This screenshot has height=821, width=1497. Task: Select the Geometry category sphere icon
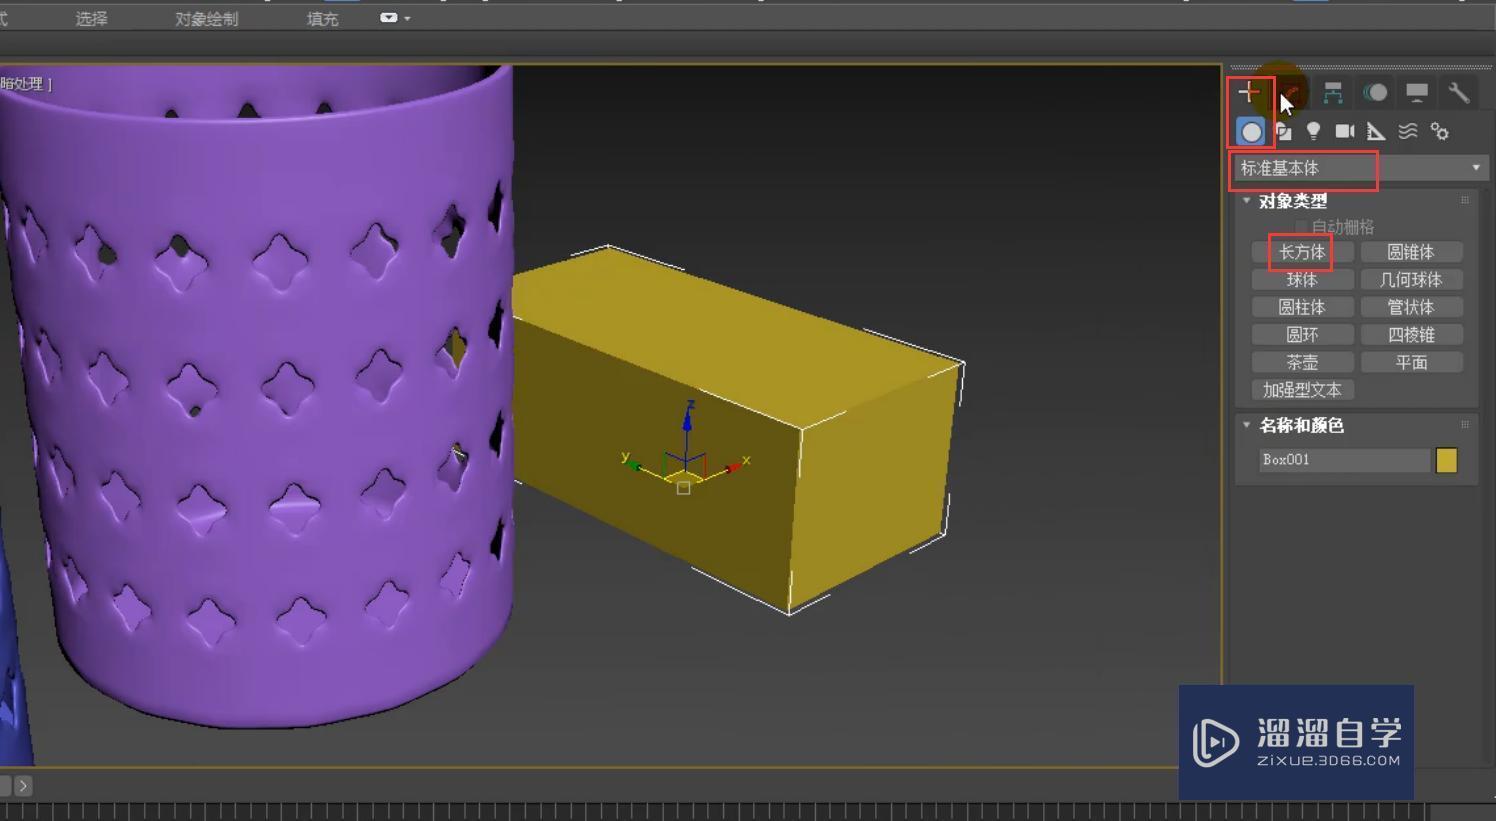coord(1251,131)
